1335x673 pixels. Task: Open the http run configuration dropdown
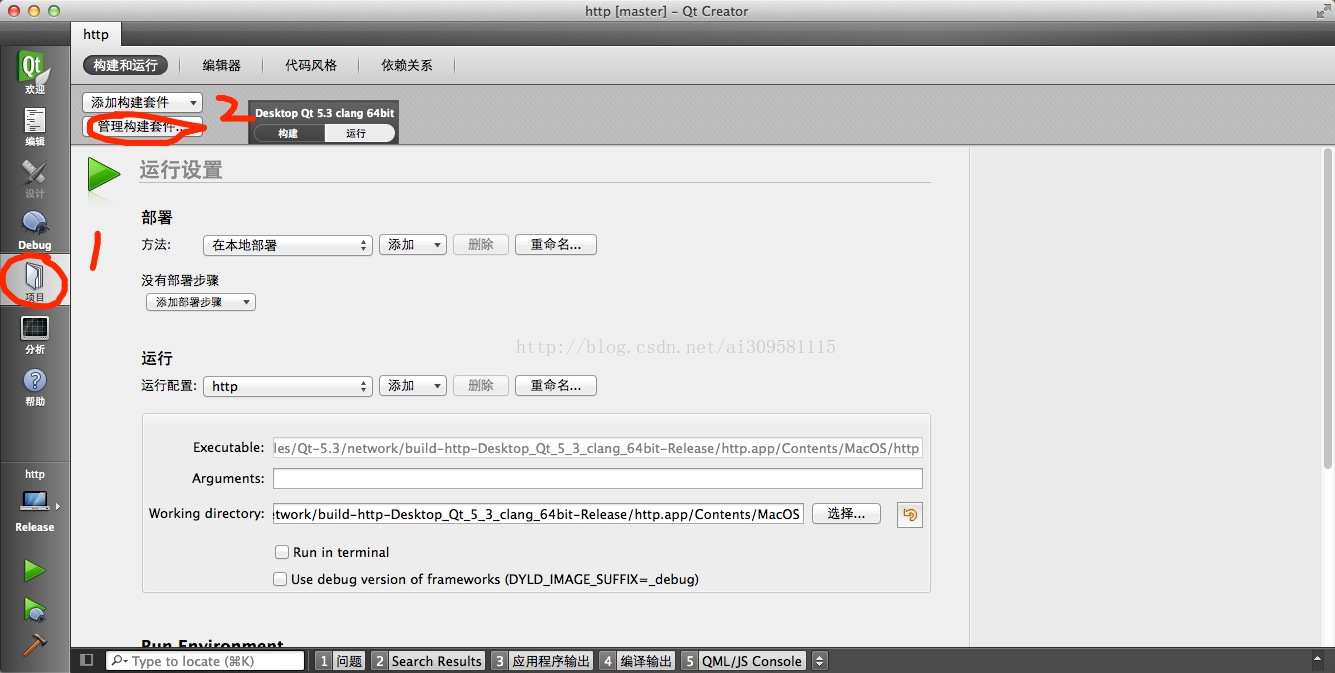pyautogui.click(x=288, y=386)
